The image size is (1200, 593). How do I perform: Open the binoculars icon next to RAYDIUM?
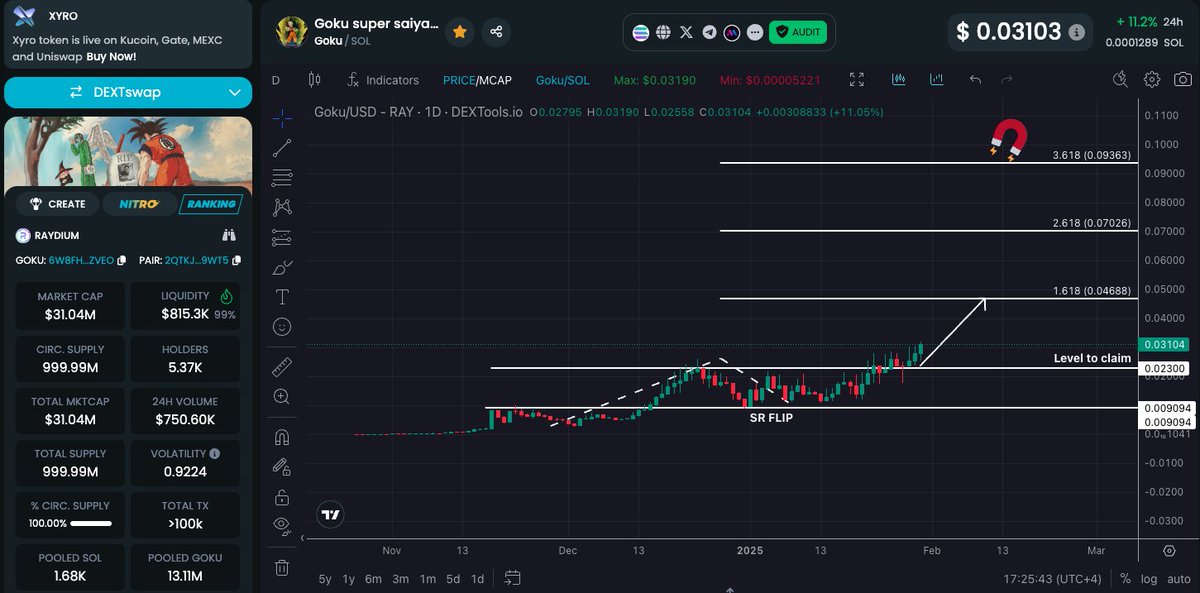pos(229,235)
